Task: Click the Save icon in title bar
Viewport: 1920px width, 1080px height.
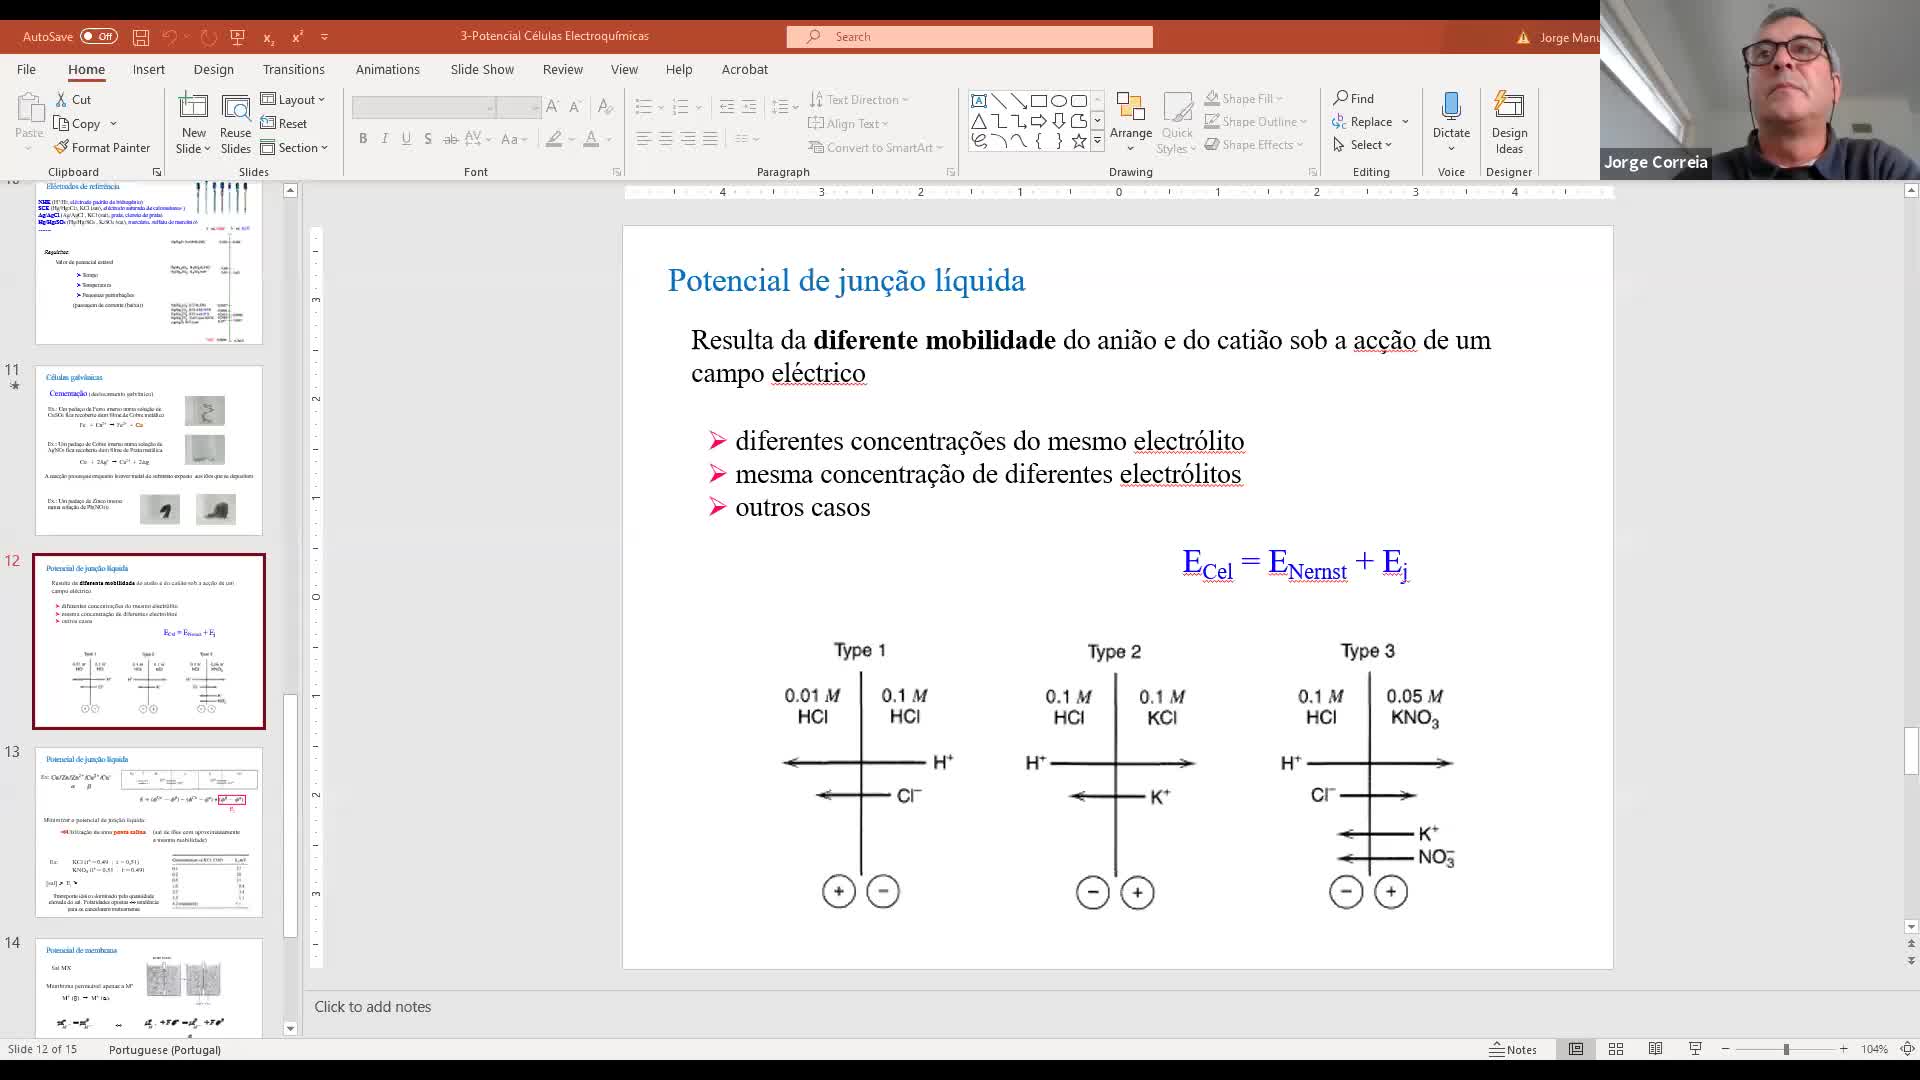Action: (141, 37)
